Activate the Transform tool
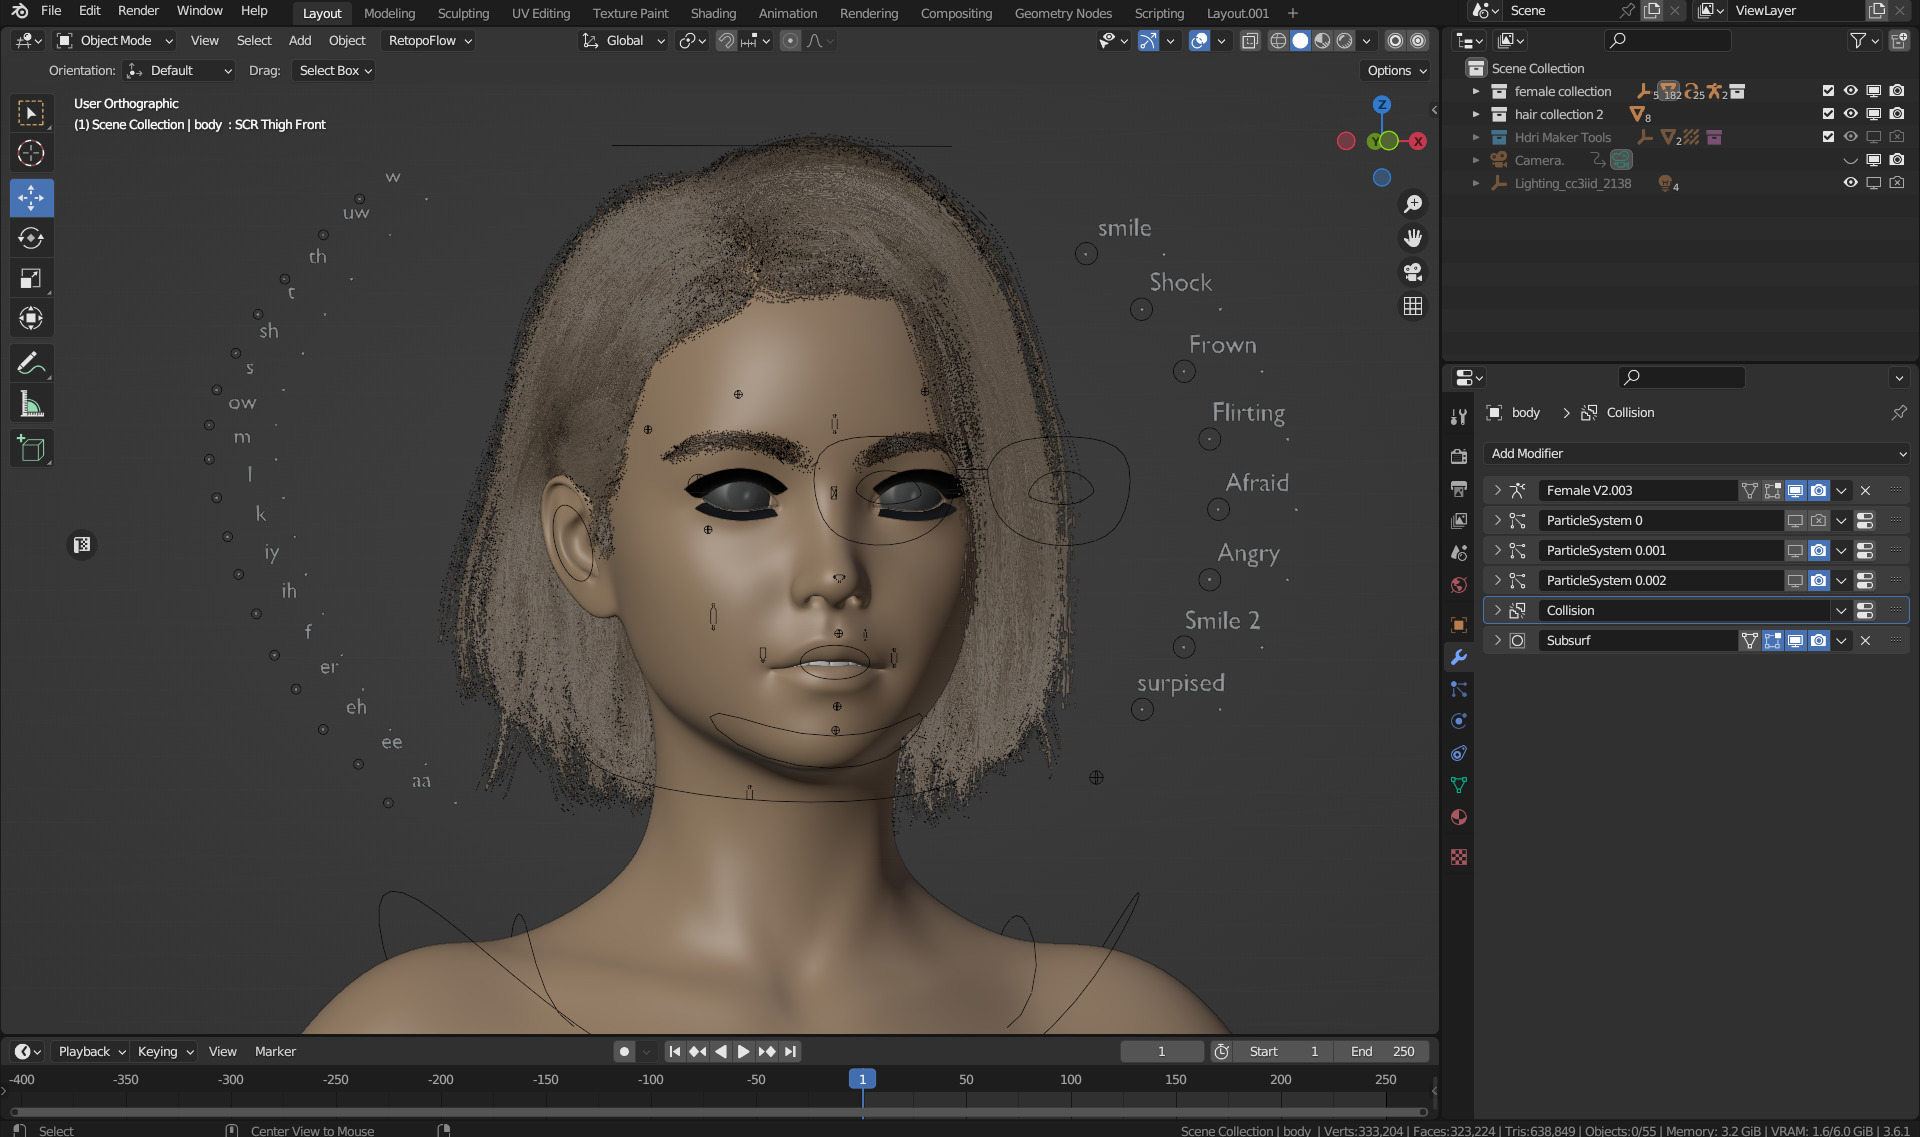 point(31,318)
